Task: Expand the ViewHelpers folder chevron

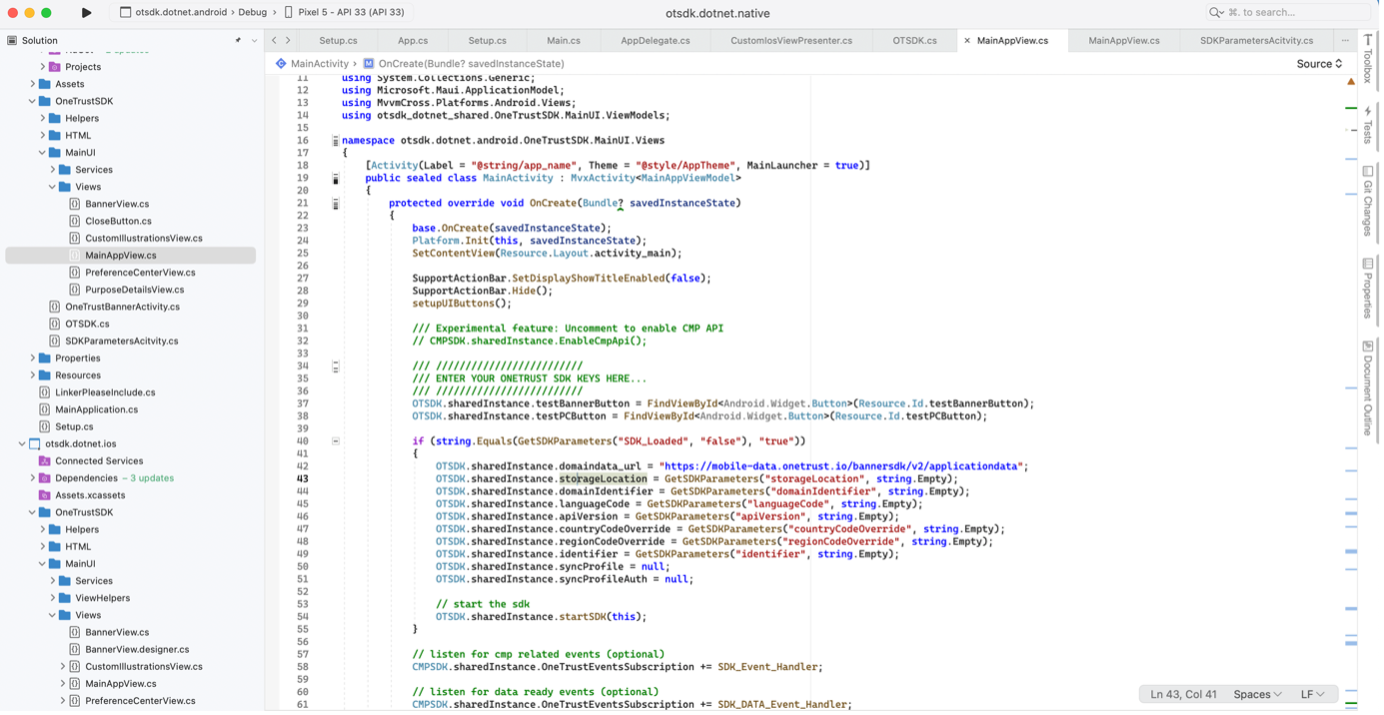Action: (53, 598)
